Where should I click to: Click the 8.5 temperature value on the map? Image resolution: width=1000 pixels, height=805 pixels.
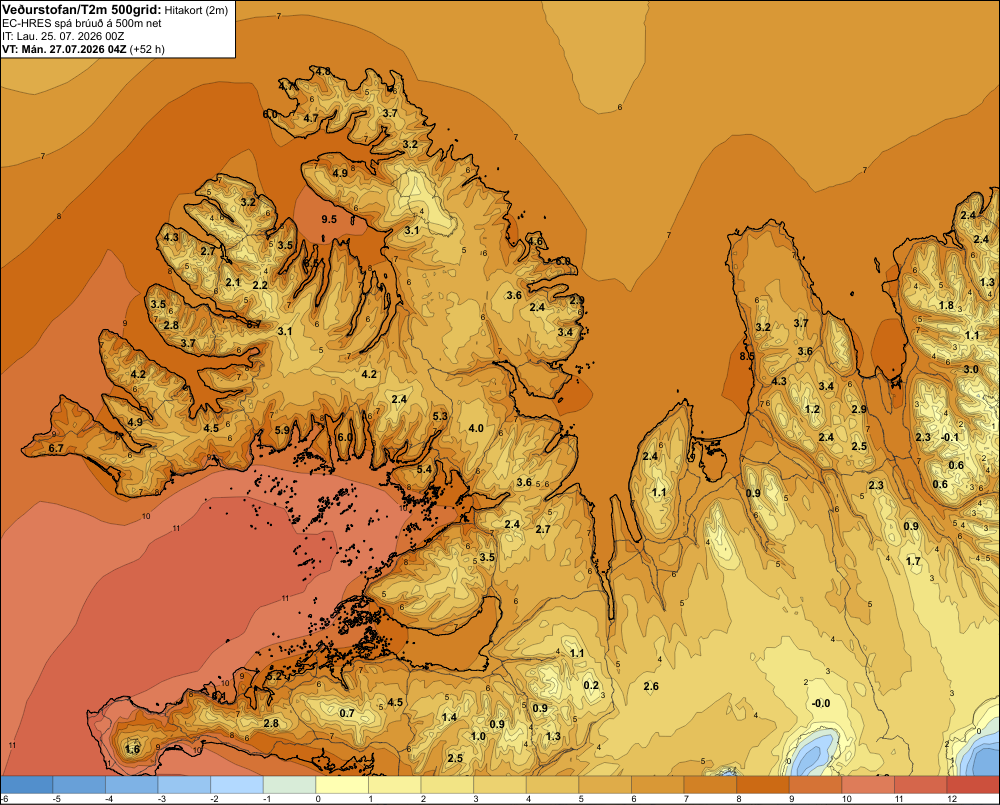747,356
